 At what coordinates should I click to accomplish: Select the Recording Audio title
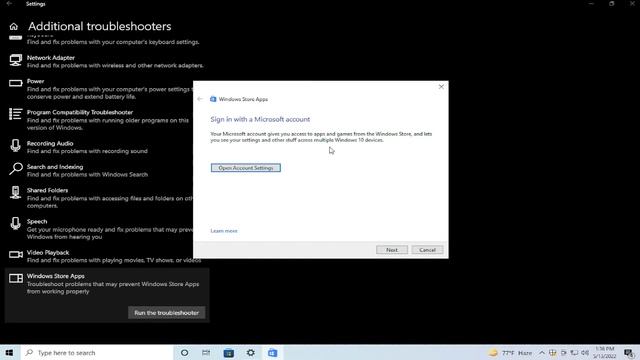(x=50, y=144)
